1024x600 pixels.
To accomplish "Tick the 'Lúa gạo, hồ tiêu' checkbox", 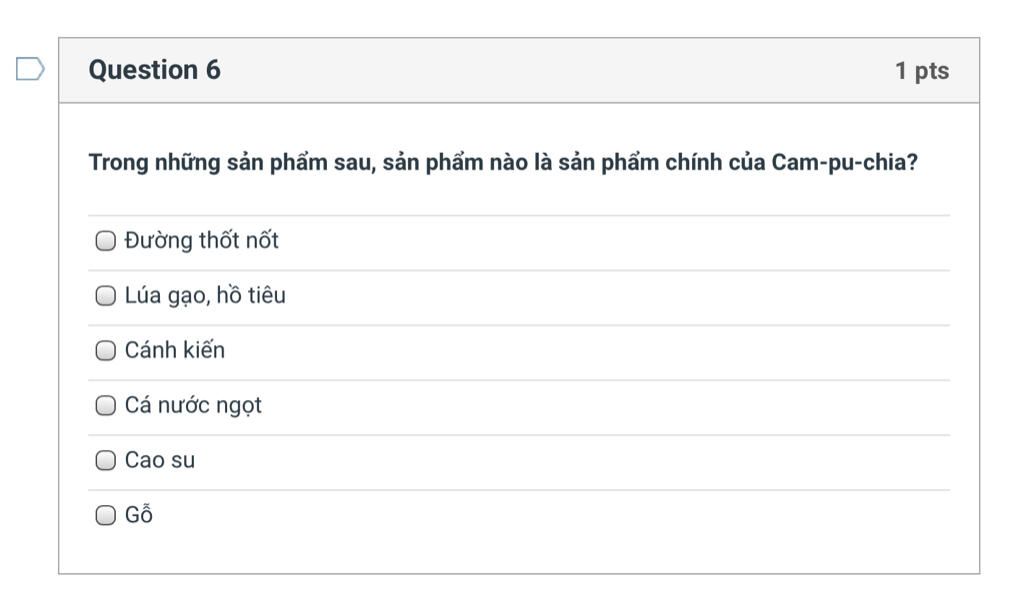I will pos(105,296).
